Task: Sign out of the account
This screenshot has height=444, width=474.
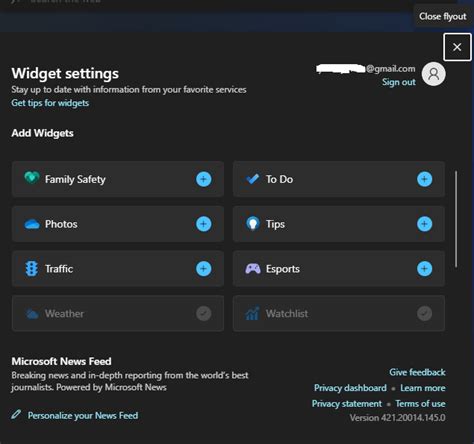Action: click(399, 82)
